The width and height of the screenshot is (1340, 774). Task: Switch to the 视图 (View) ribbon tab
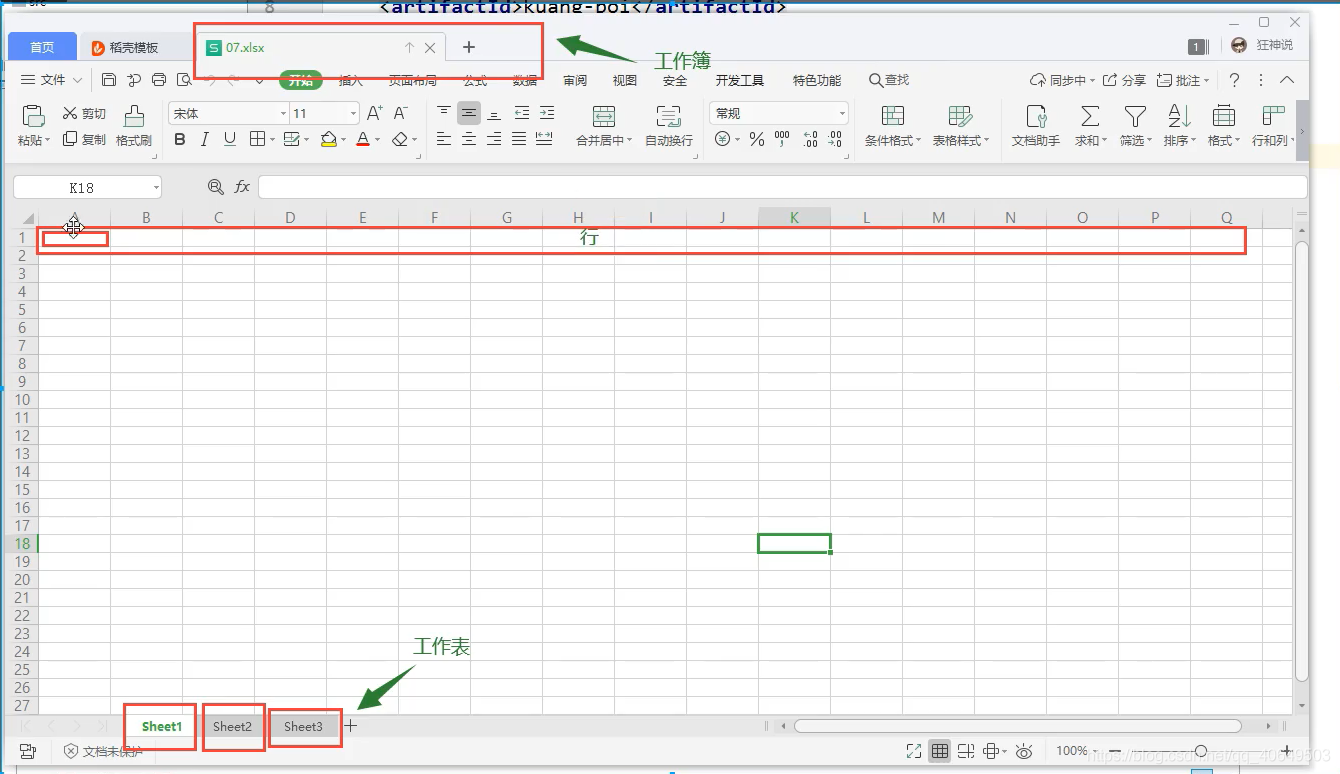point(625,81)
